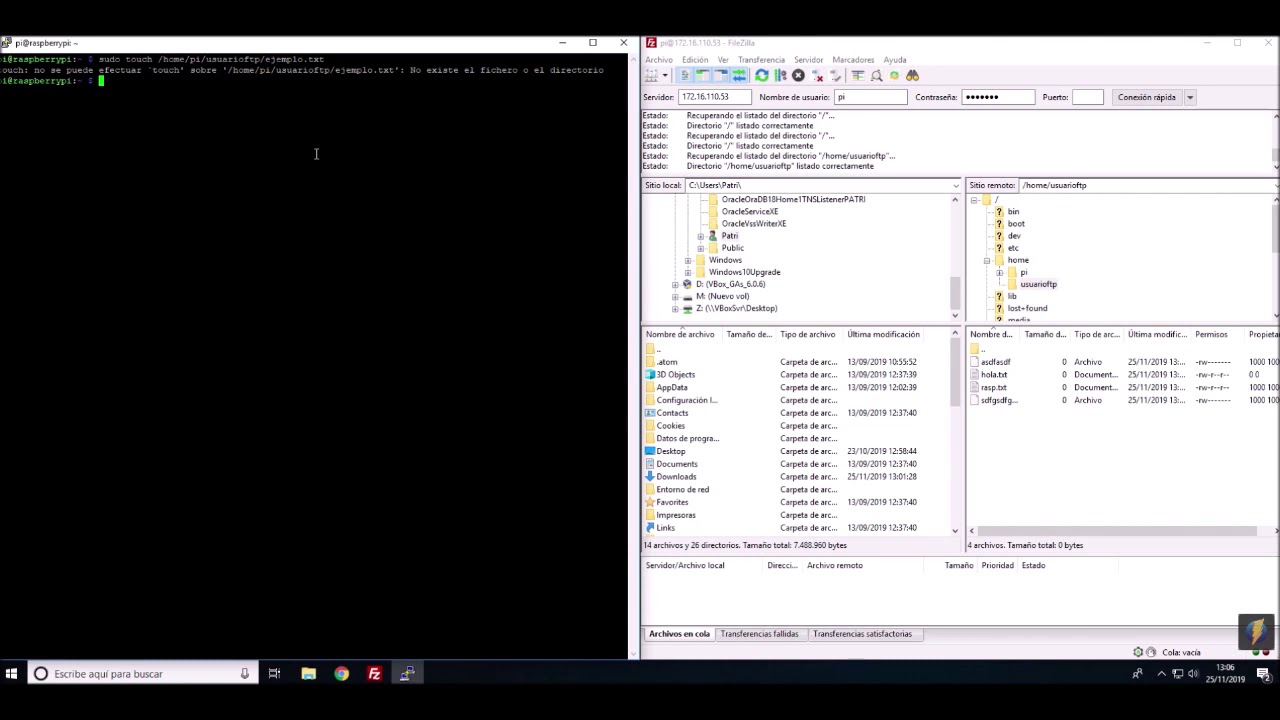Click the hola.txt file icon in remote list
This screenshot has width=1280, height=720.
click(x=976, y=374)
